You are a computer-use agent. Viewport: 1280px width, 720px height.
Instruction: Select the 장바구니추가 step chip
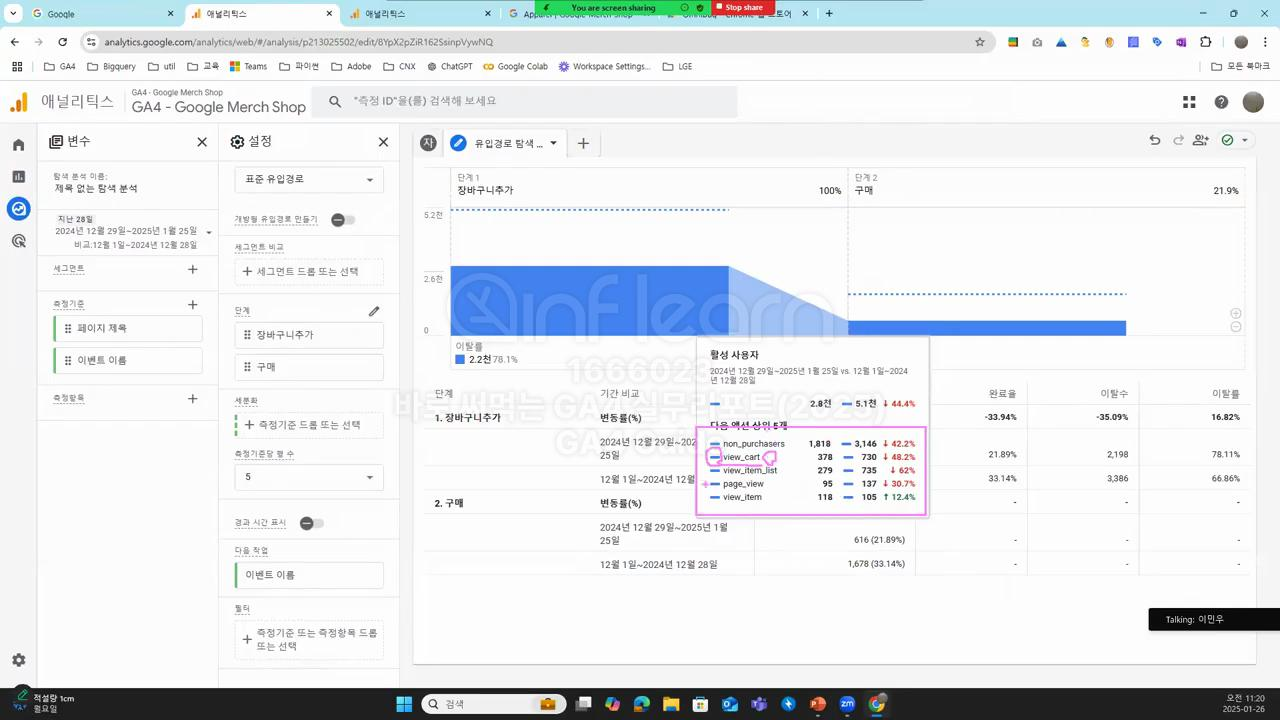pos(309,335)
